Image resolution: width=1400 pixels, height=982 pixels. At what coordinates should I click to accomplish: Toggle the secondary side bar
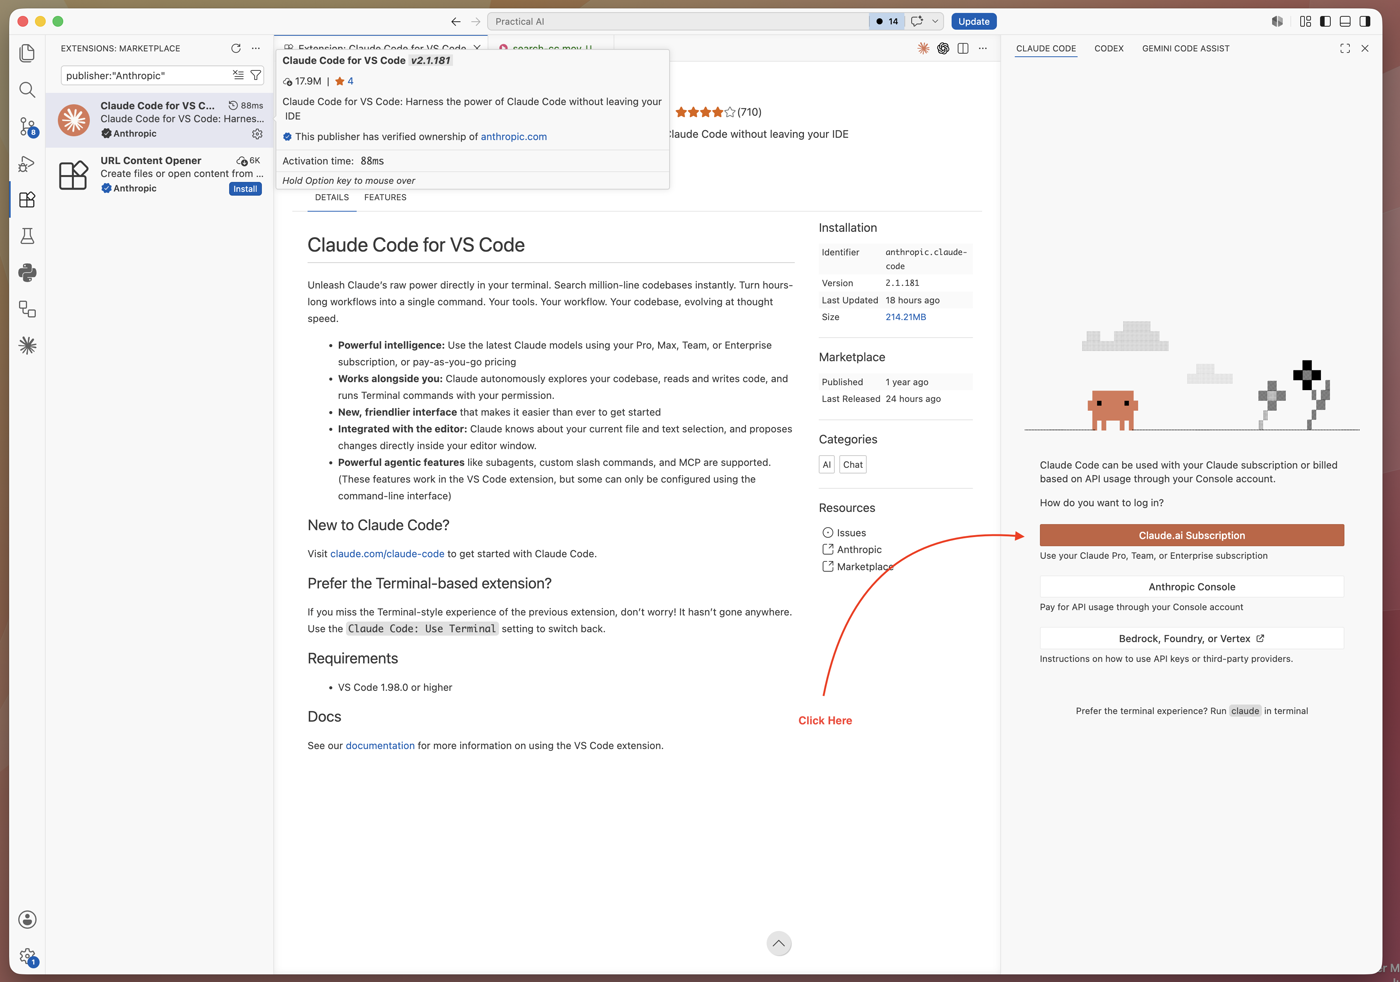pos(1366,21)
